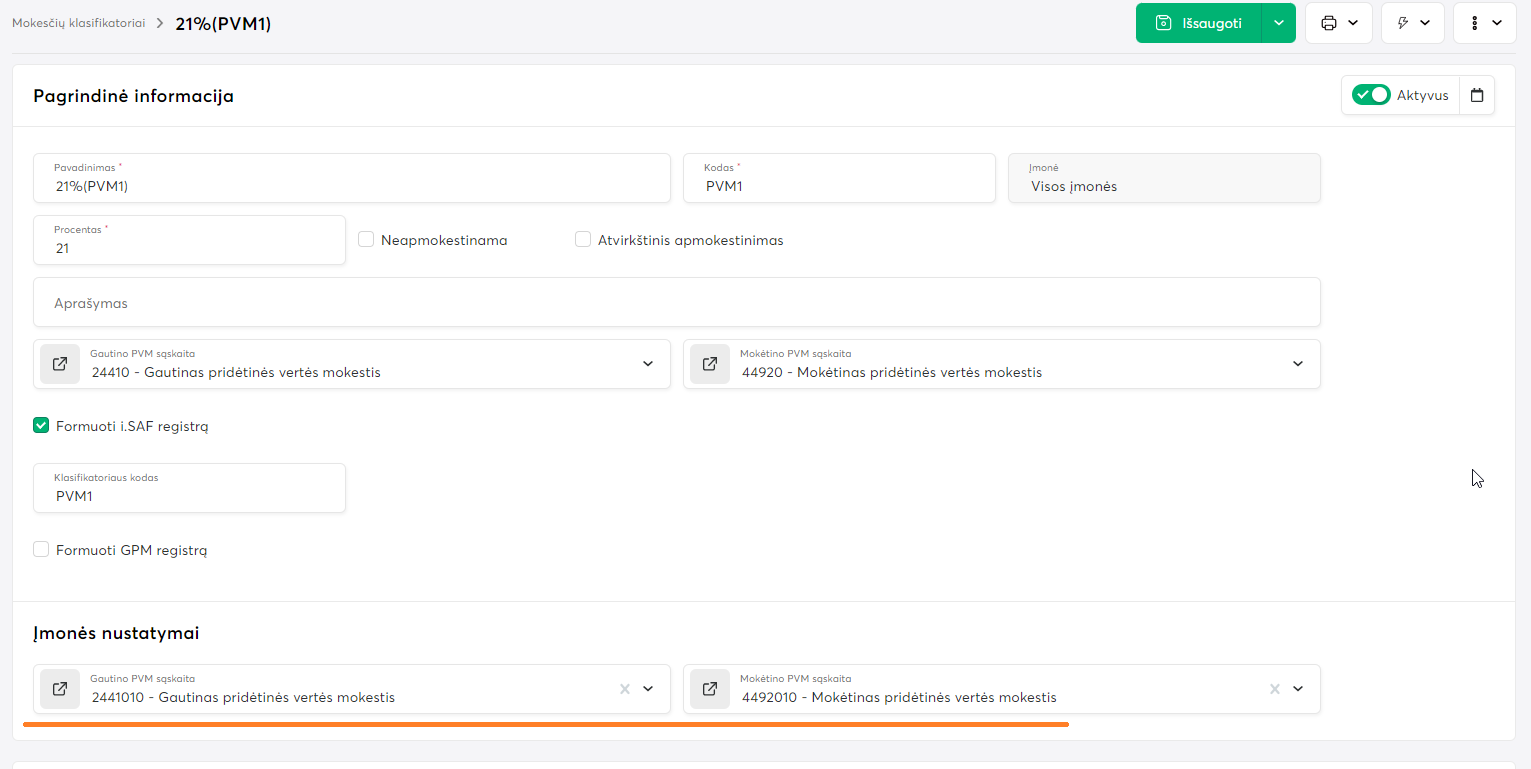
Task: Click the calendar icon next to Aktyvus
Action: point(1477,96)
